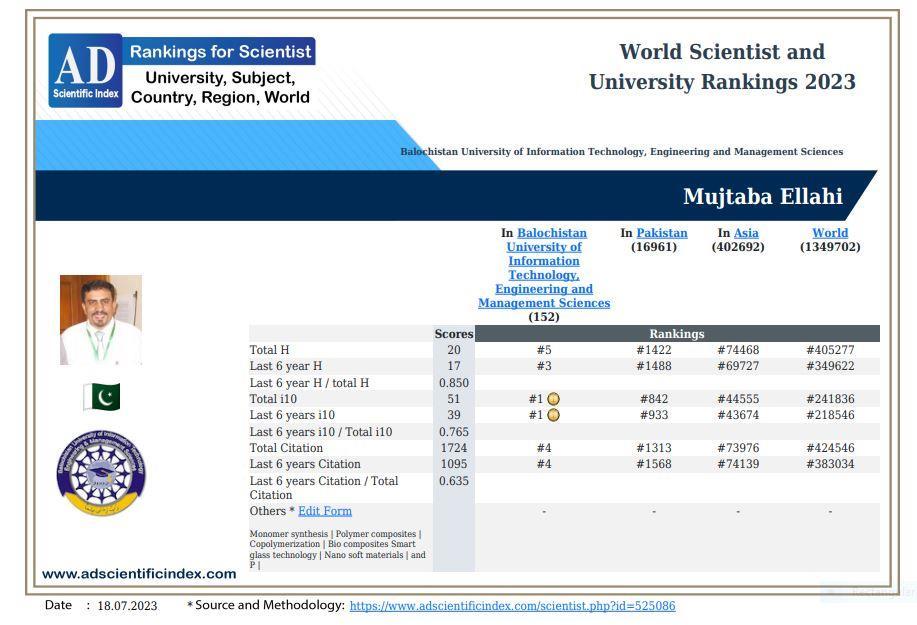The height and width of the screenshot is (625, 917).
Task: Click the Rankings for Scientist banner
Action: click(220, 51)
